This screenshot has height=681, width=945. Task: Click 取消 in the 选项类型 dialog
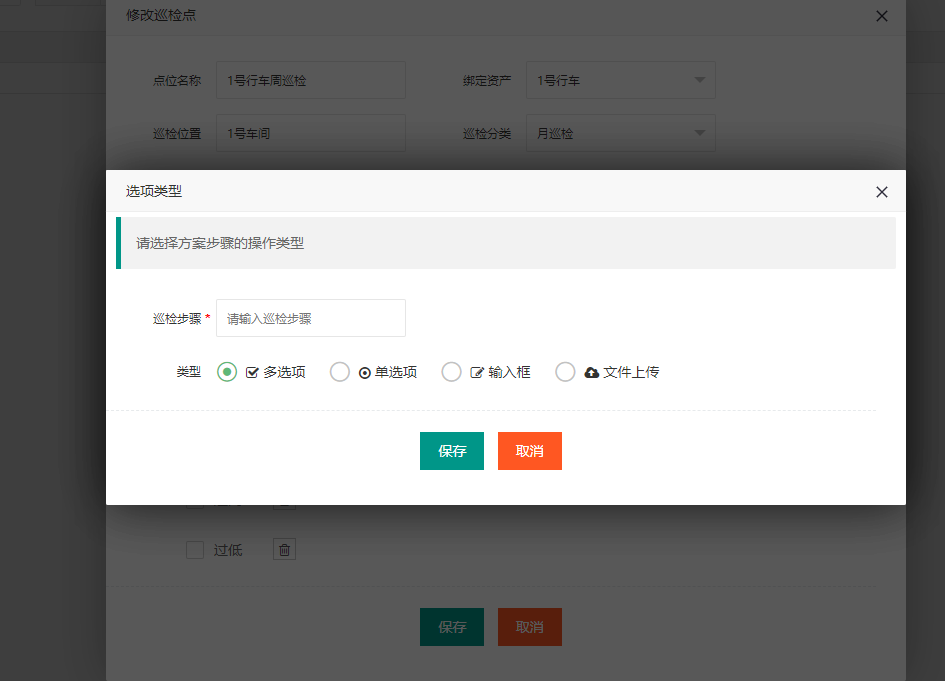[530, 451]
